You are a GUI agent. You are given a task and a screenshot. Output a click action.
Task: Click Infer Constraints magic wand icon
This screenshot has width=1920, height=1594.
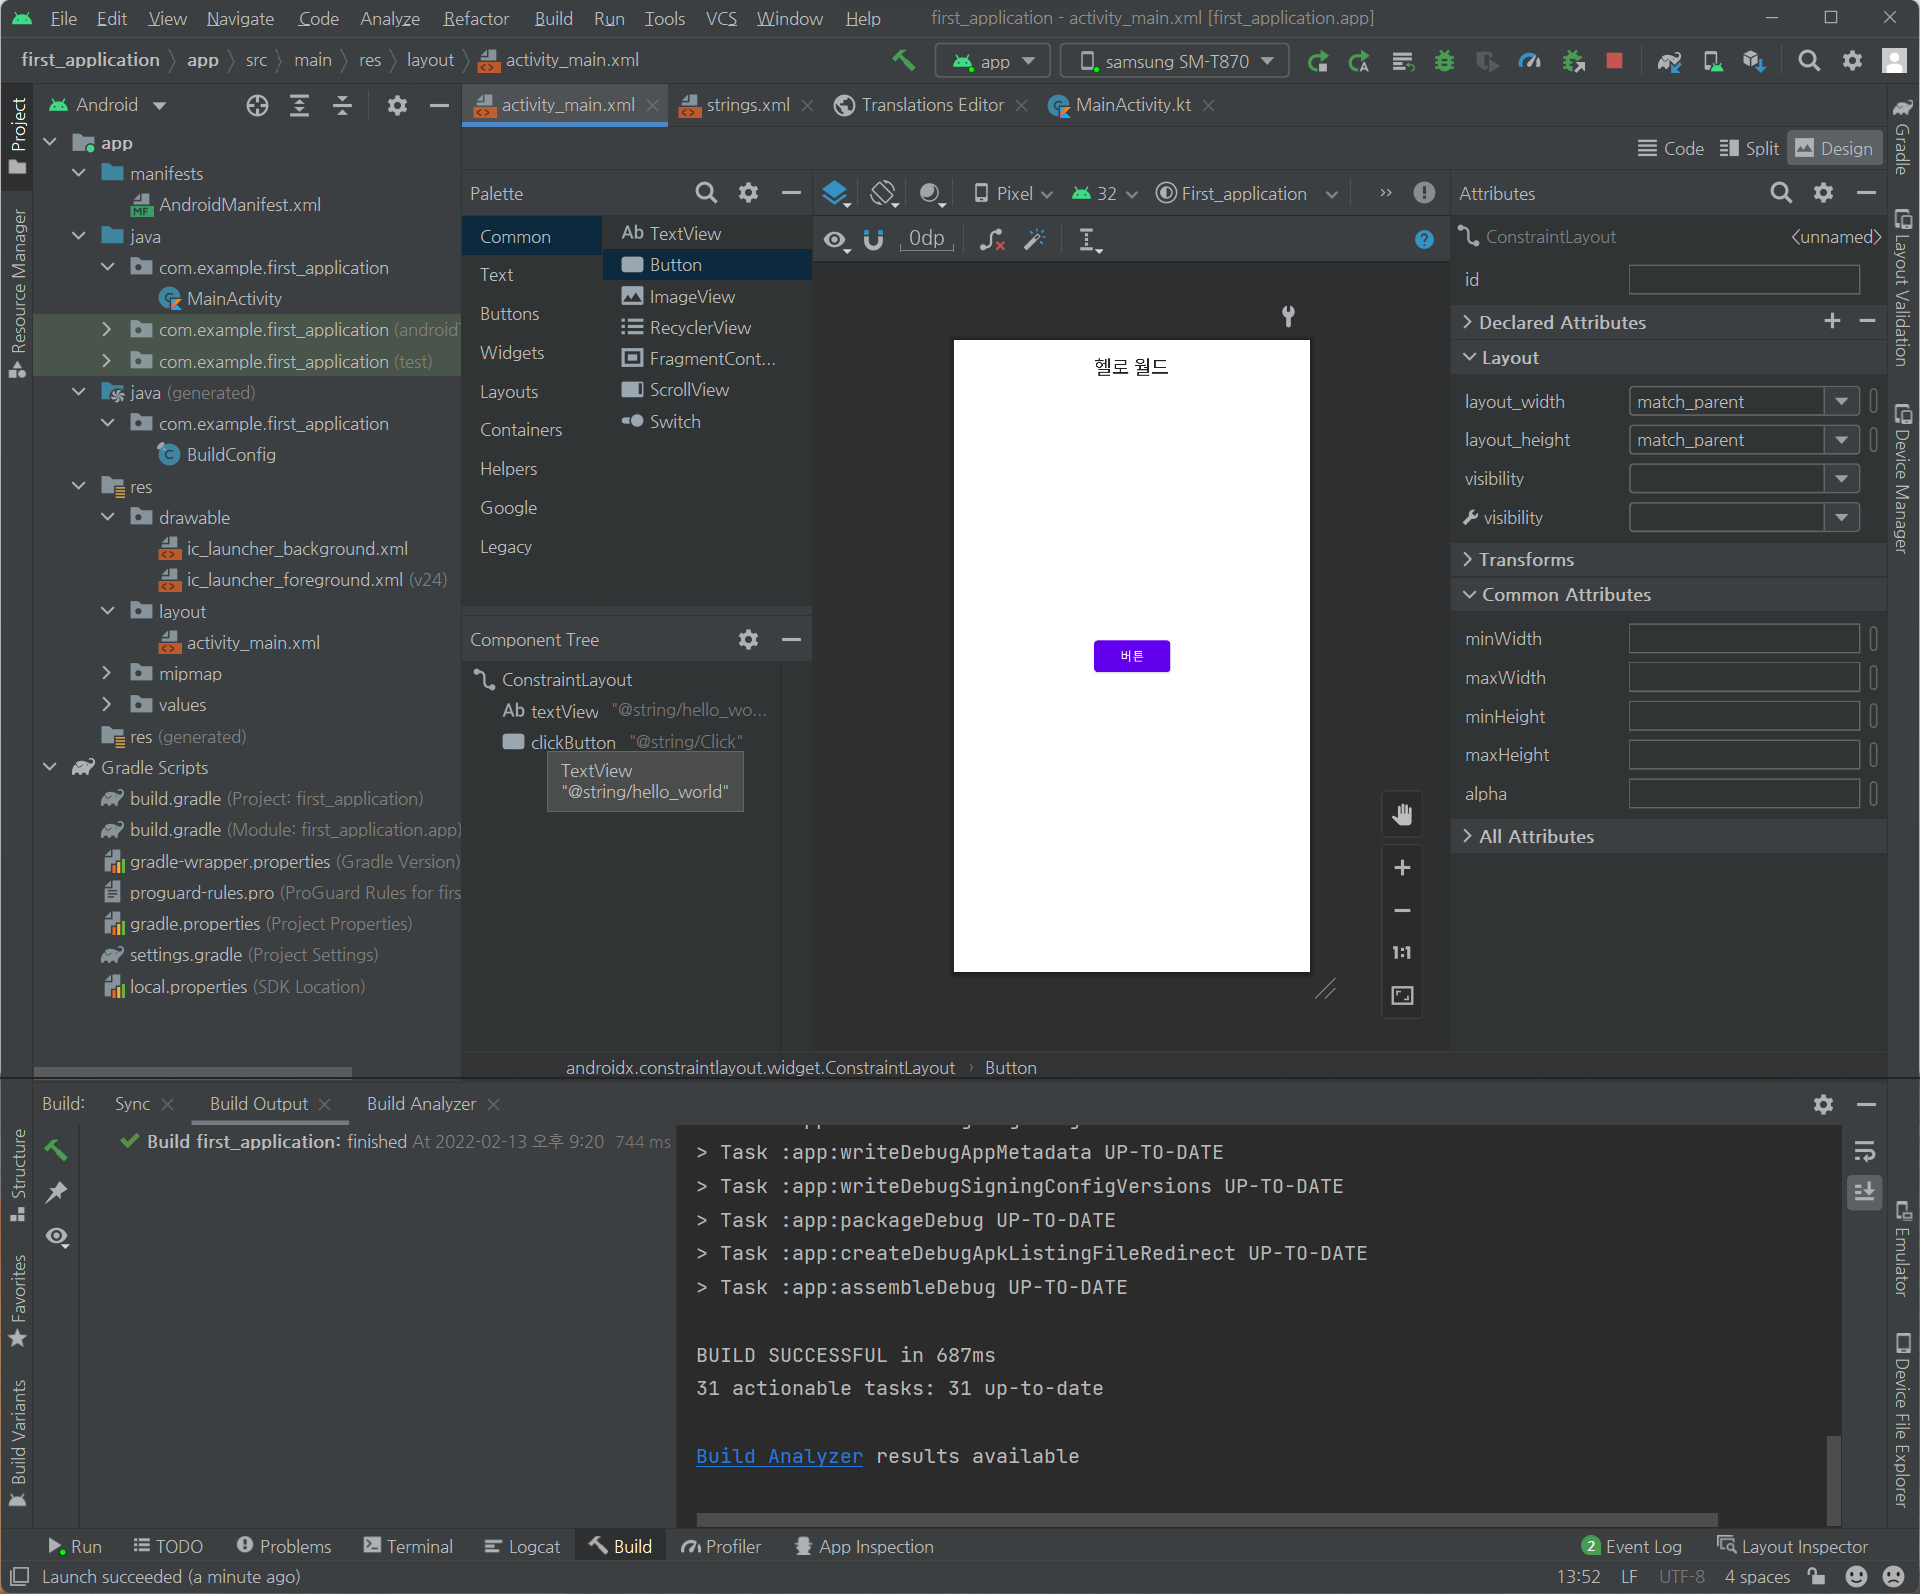(1035, 240)
